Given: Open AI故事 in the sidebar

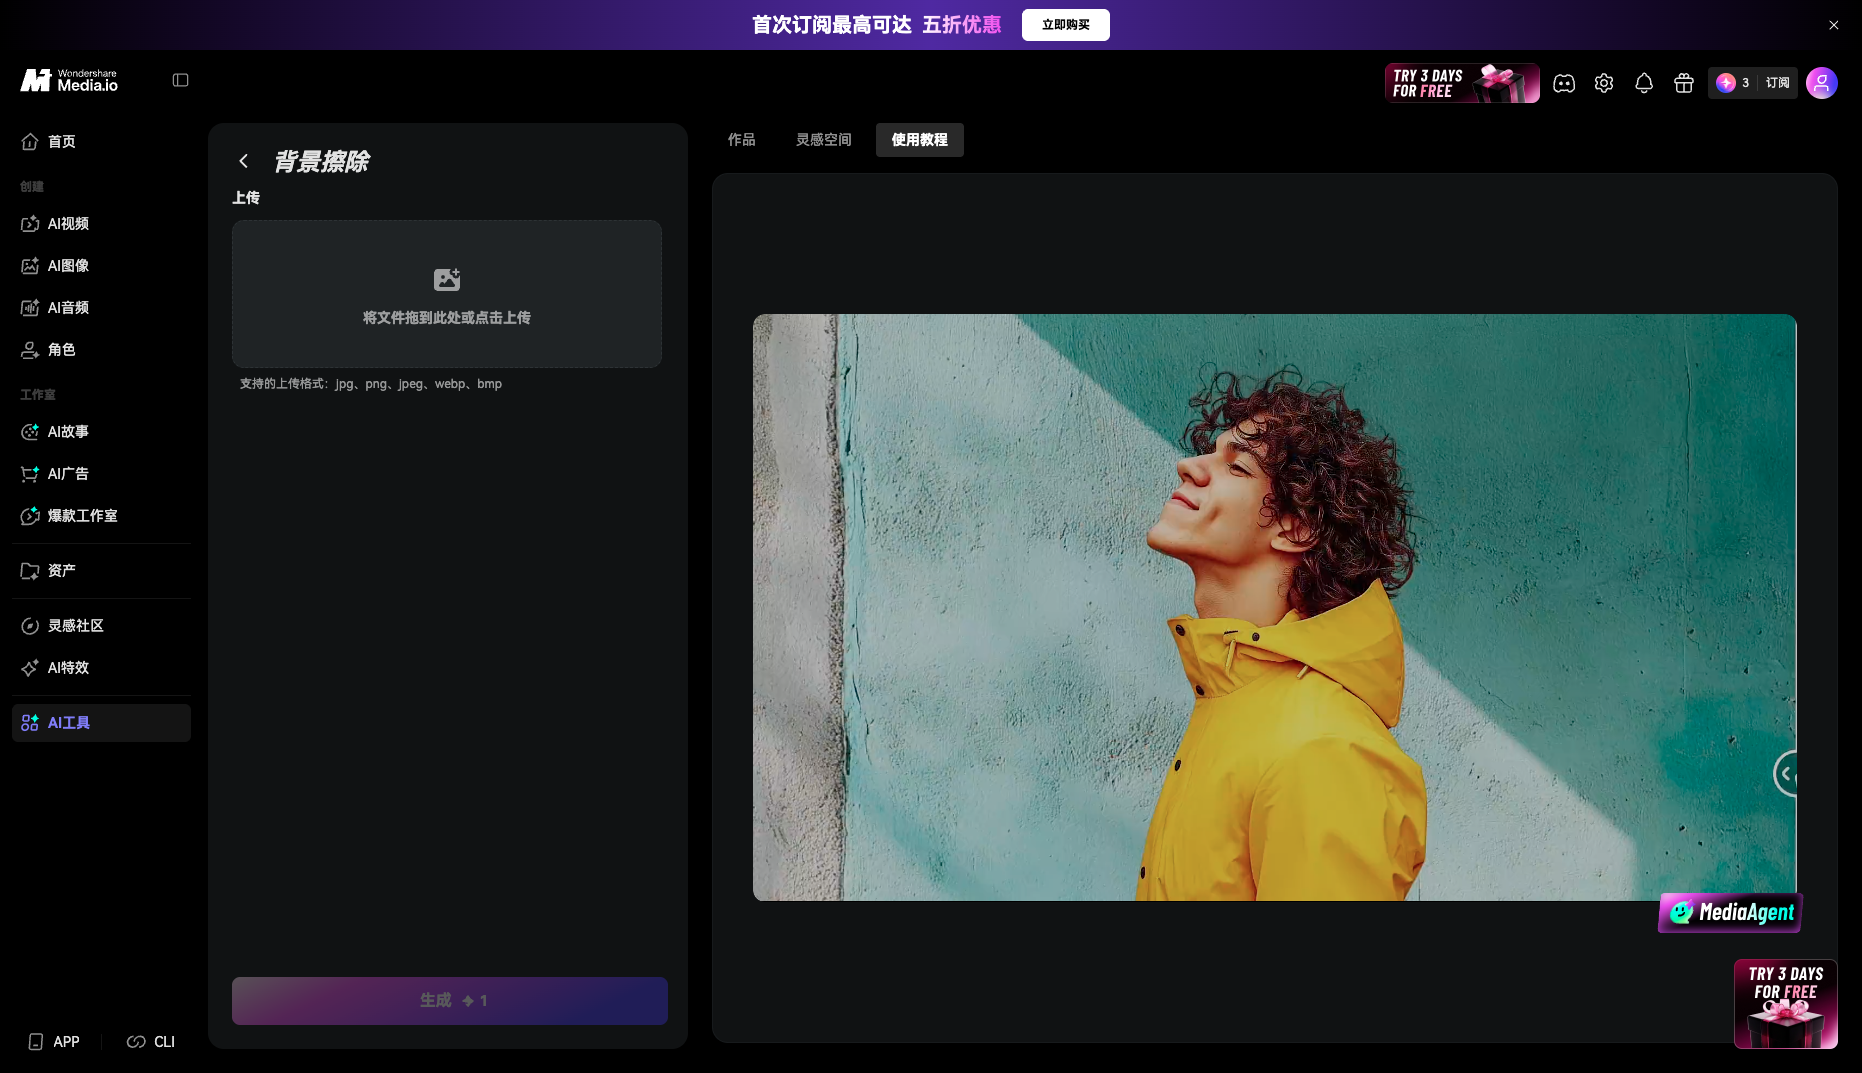Looking at the screenshot, I should coord(101,432).
